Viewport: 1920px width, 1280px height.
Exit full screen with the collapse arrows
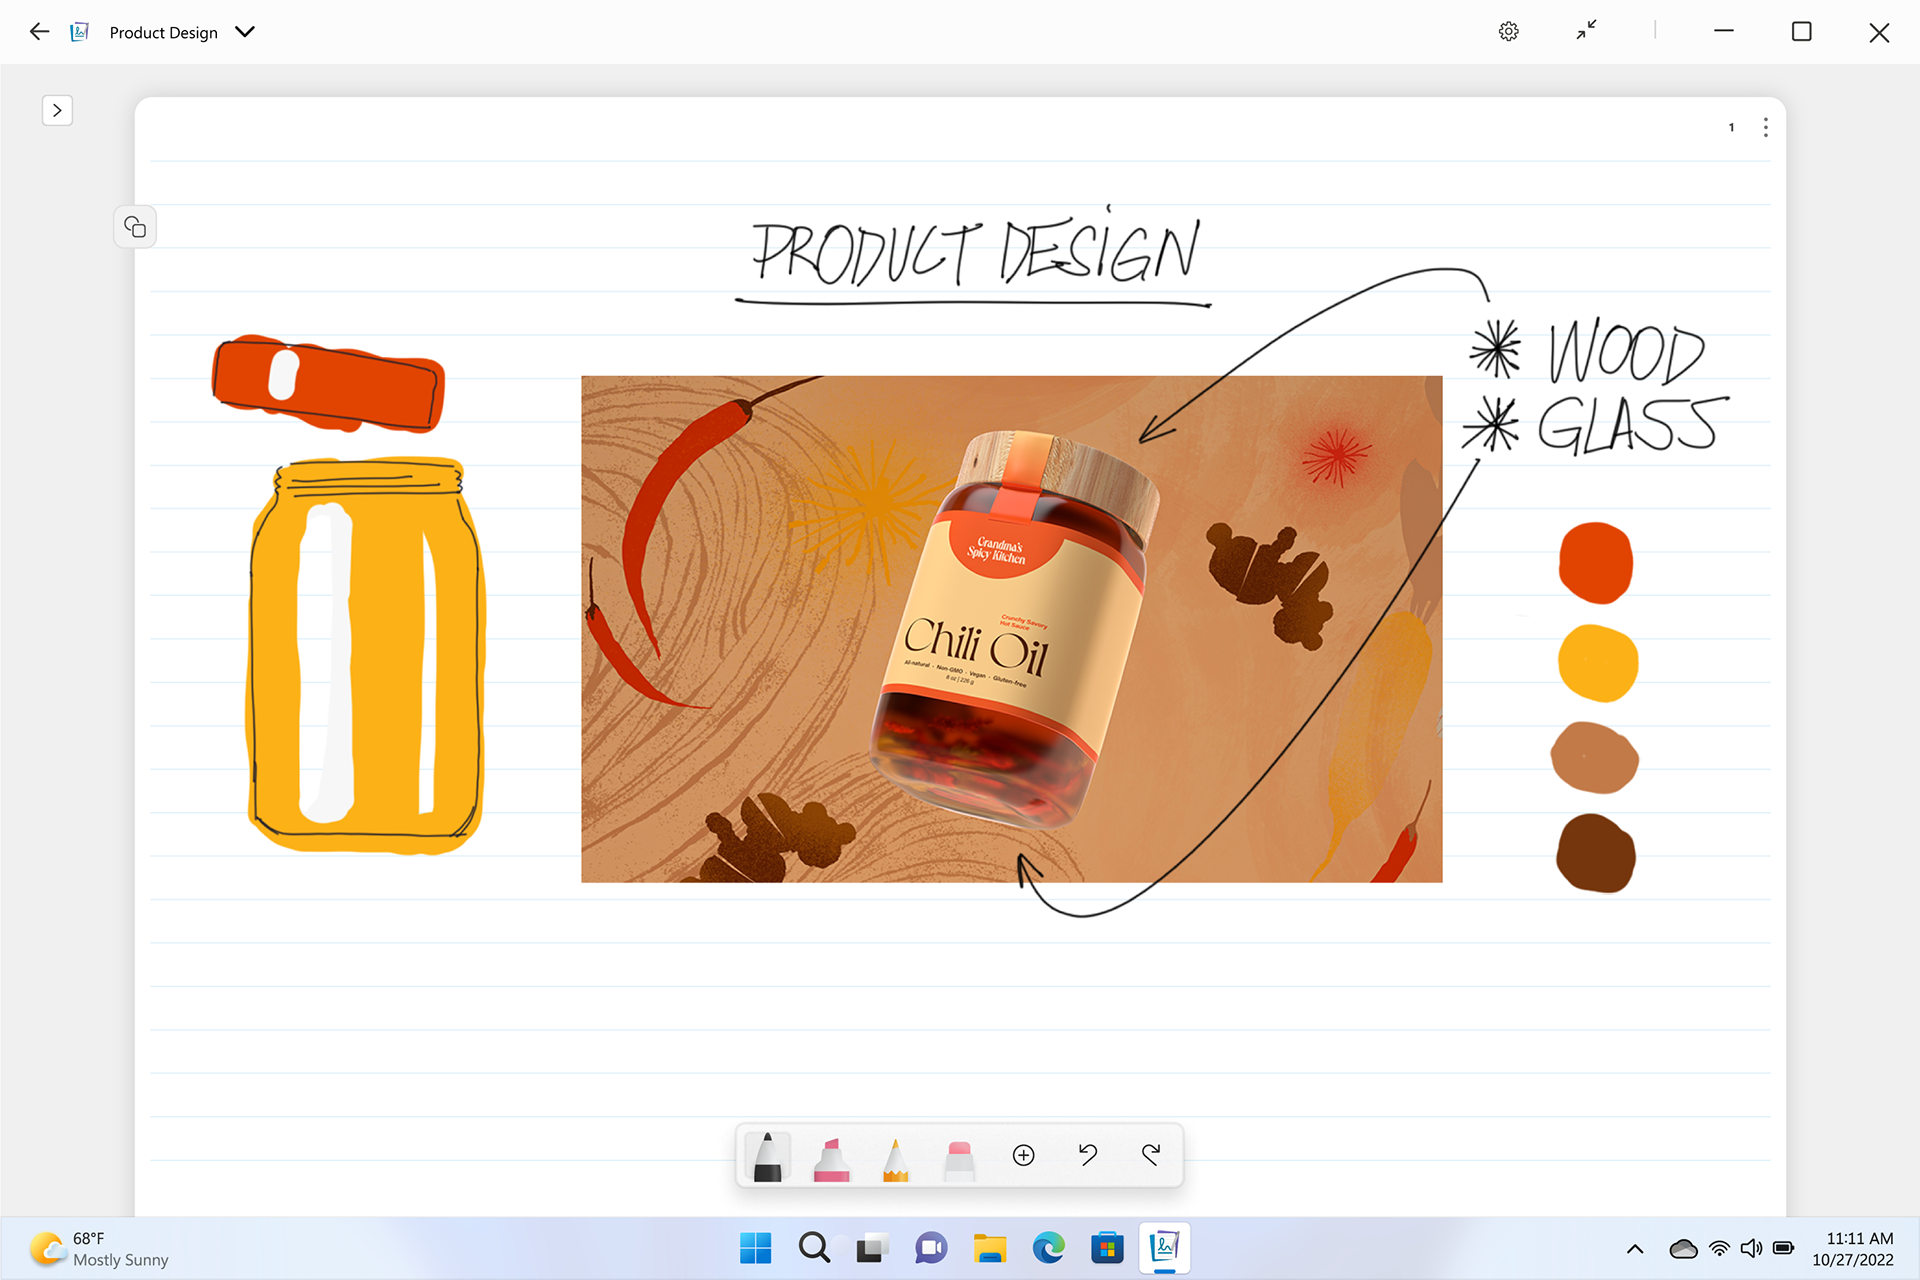(1586, 31)
